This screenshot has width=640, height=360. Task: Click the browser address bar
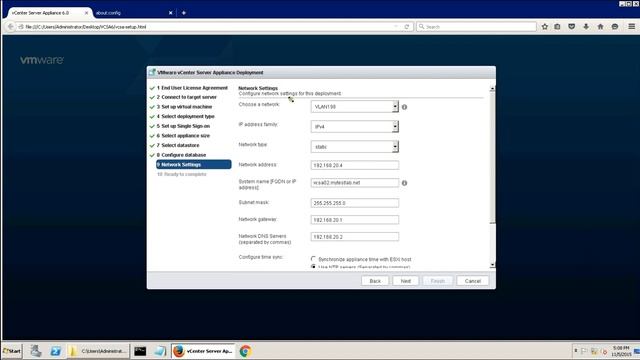(x=208, y=27)
